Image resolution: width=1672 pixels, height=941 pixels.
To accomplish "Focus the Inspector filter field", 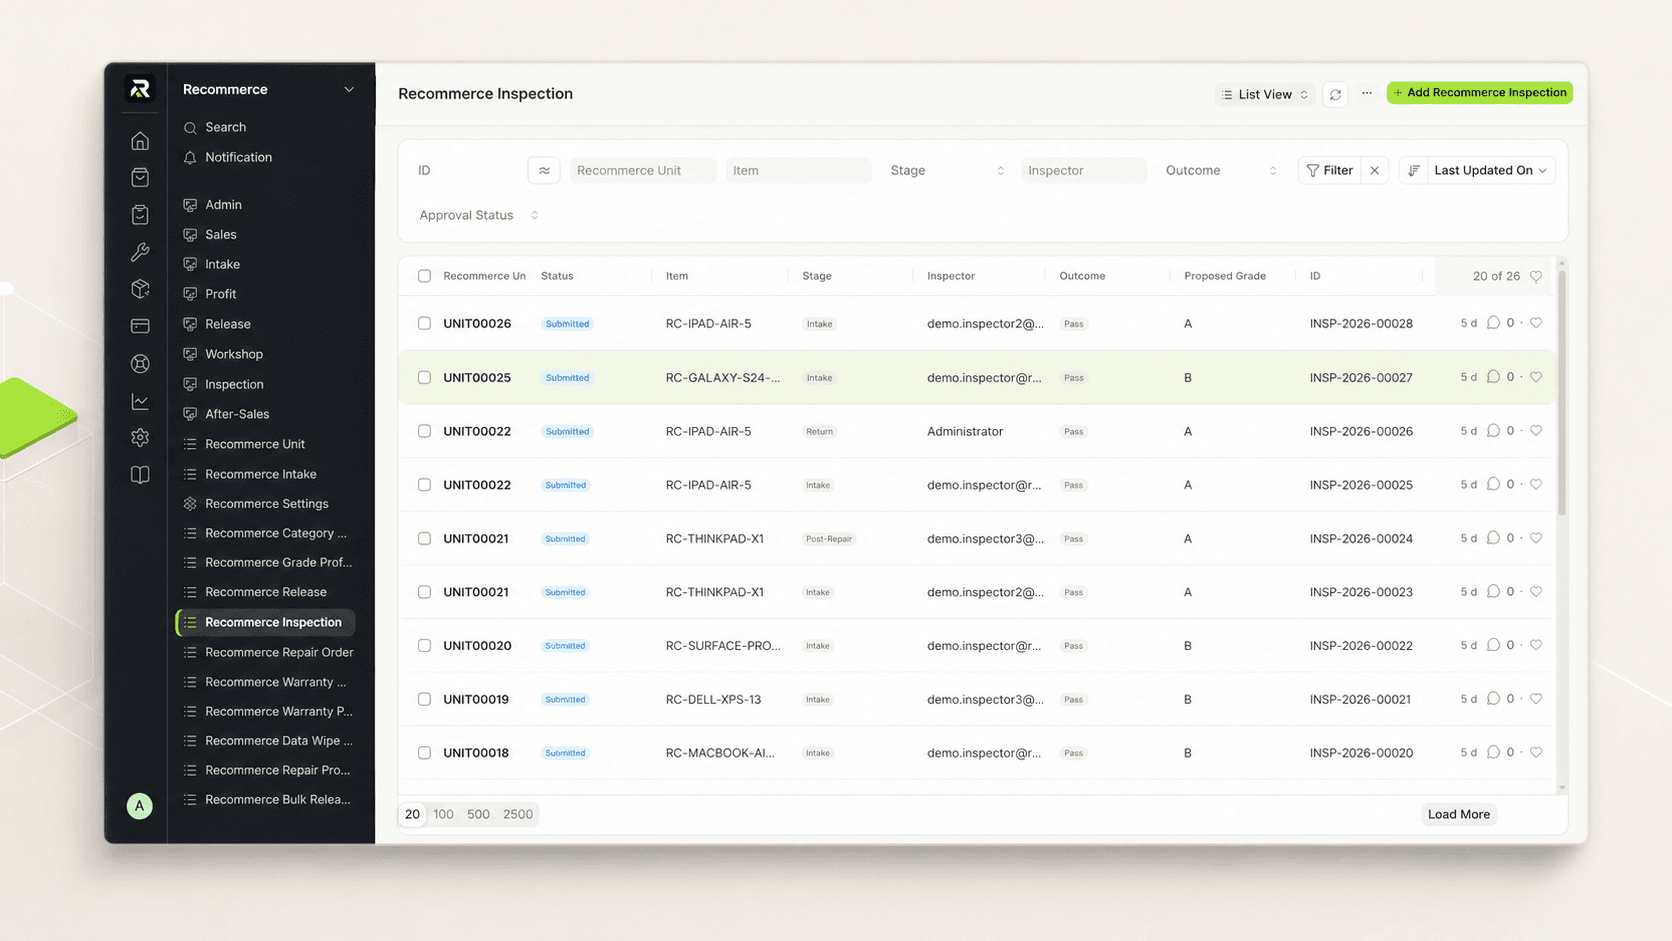I will (x=1083, y=170).
